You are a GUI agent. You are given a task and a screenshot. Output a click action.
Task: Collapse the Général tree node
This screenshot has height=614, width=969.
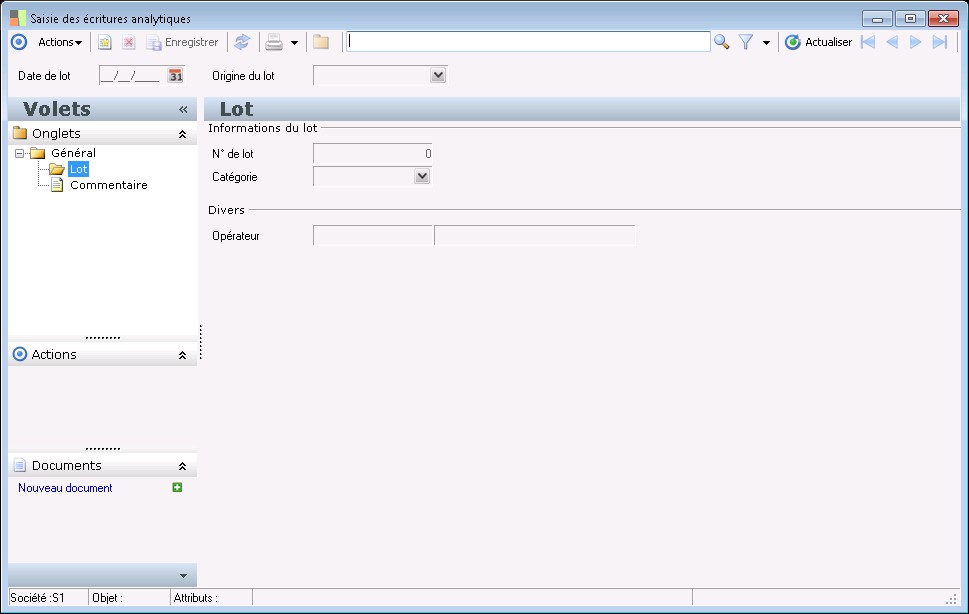(x=20, y=153)
